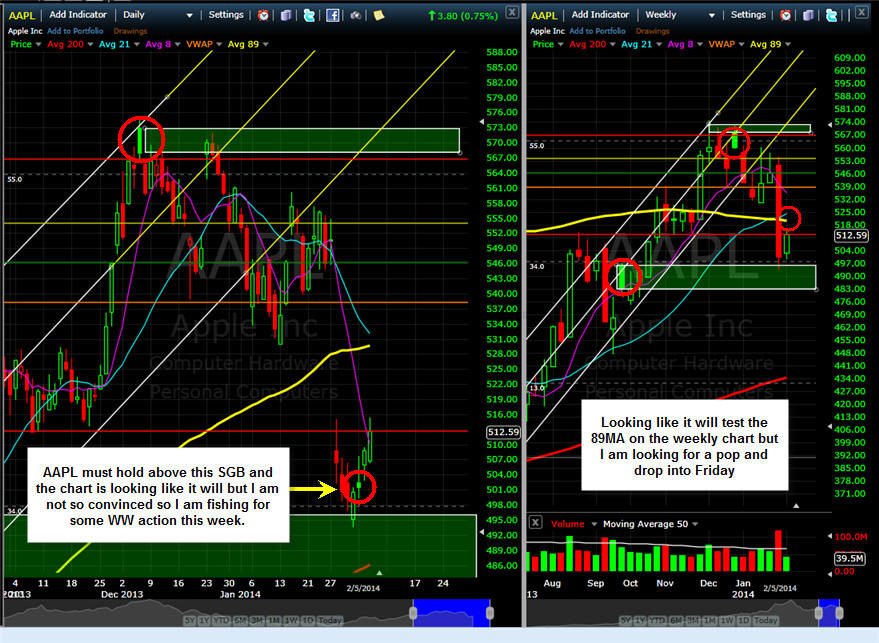Click the 2/5/2014 date marker on Weekly chart
The height and width of the screenshot is (643, 879).
780,588
